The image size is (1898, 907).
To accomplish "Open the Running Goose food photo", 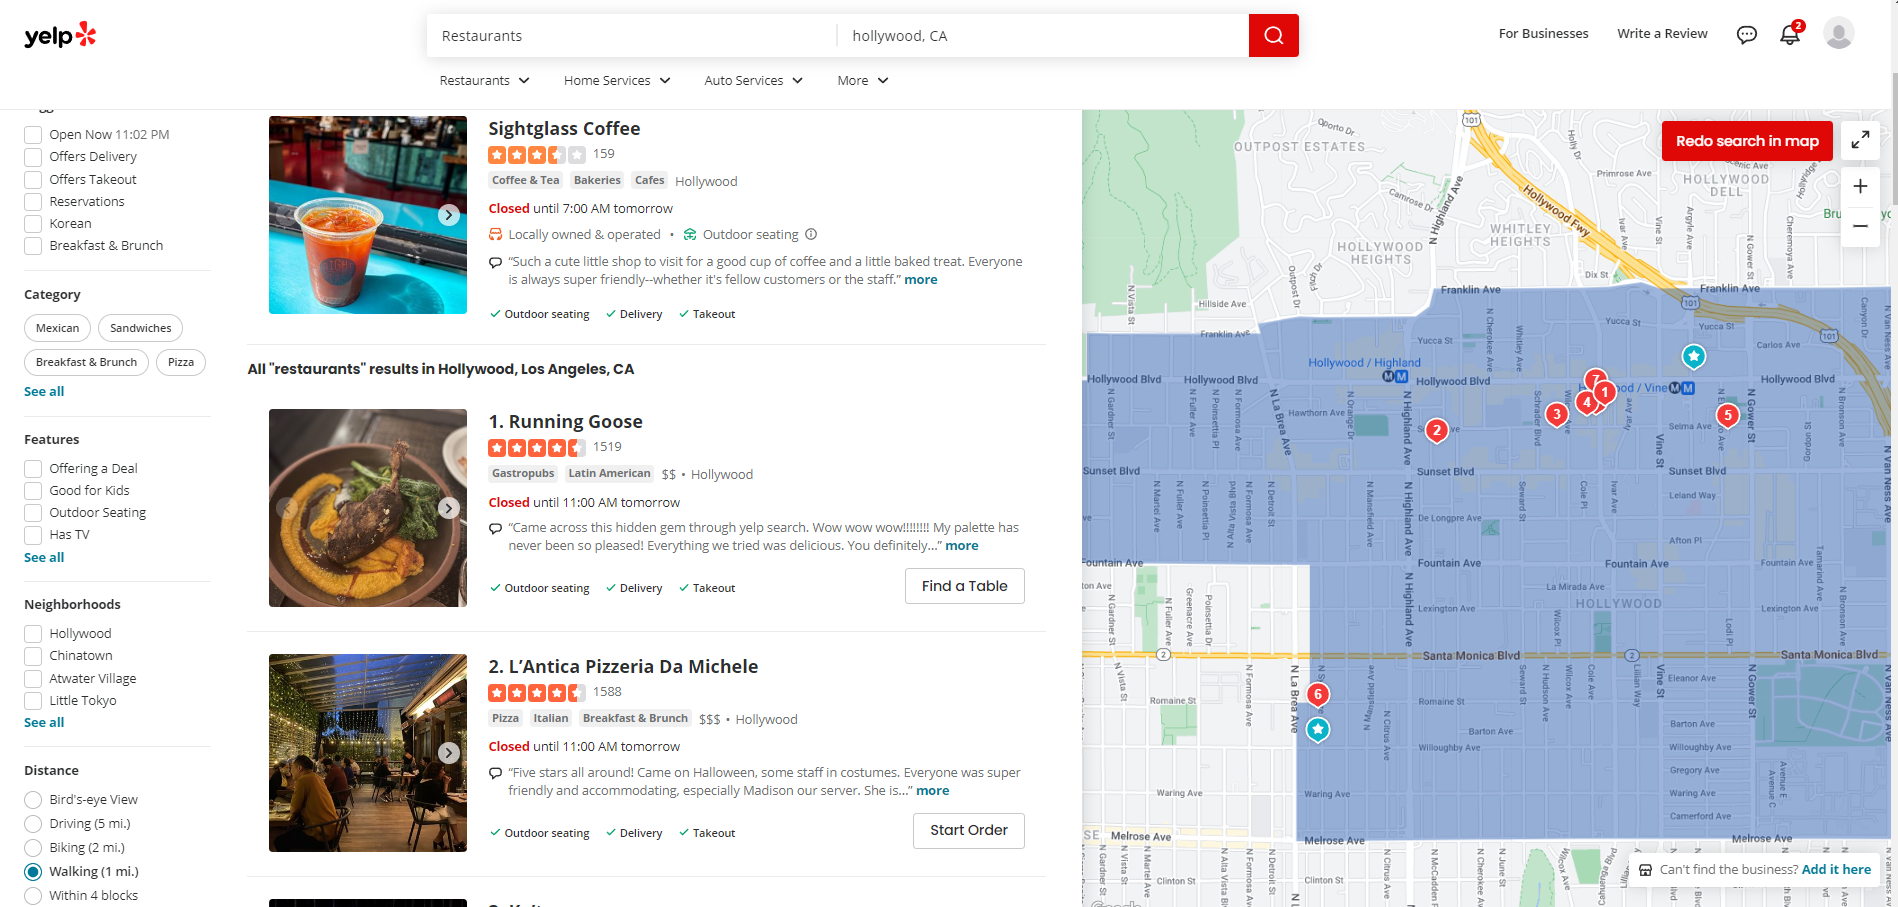I will (368, 508).
